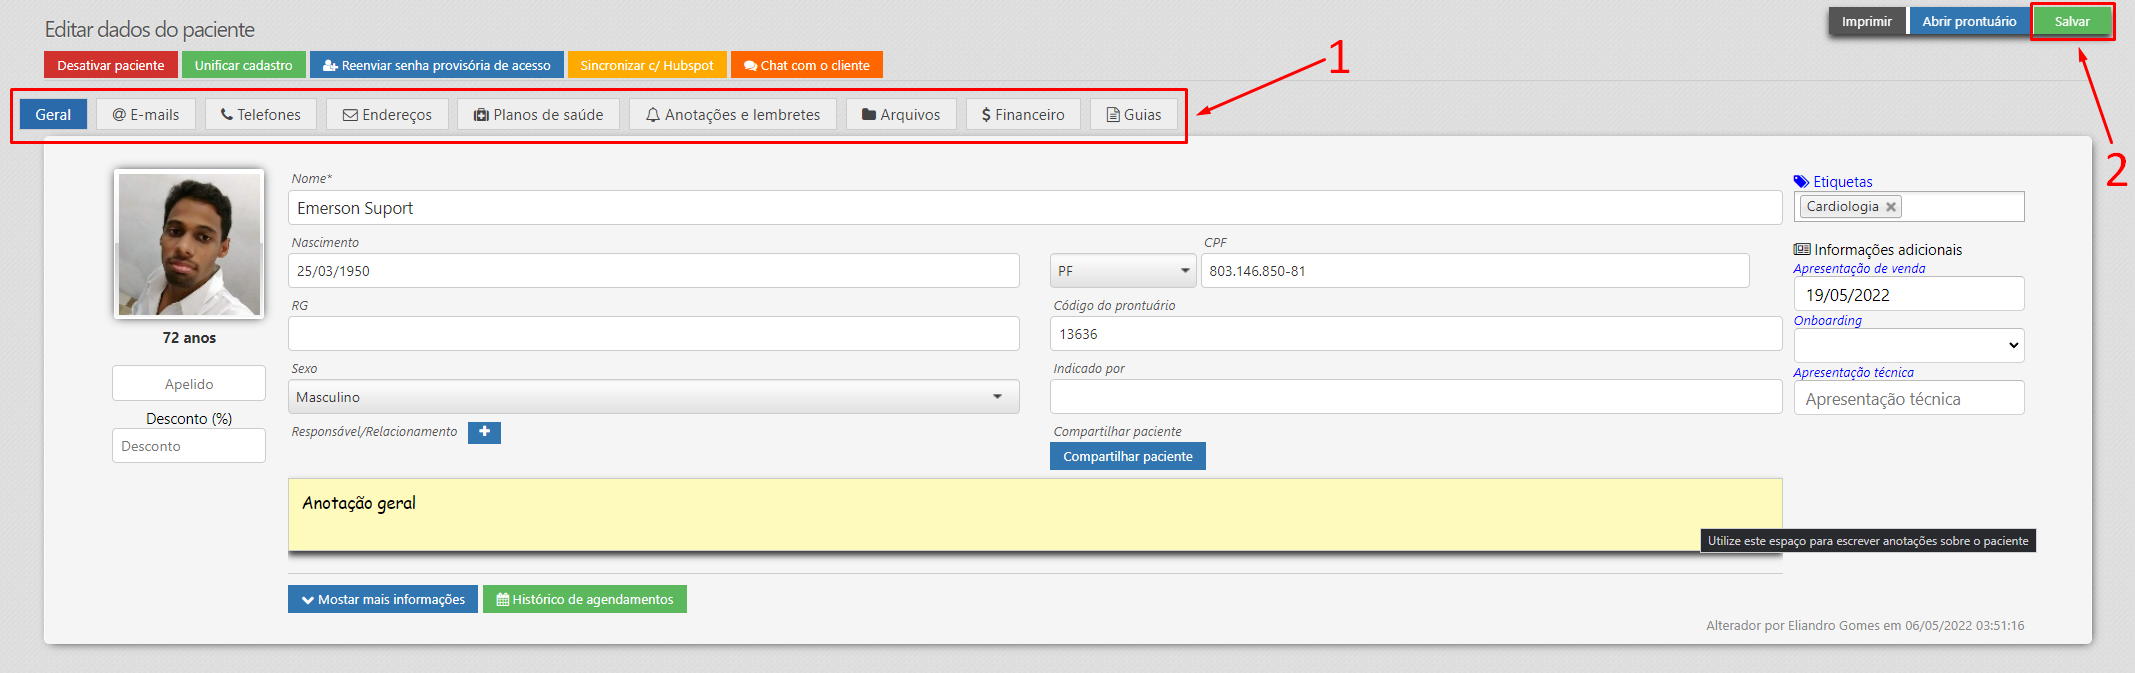Click the CPF field
Image resolution: width=2135 pixels, height=673 pixels.
[1475, 271]
